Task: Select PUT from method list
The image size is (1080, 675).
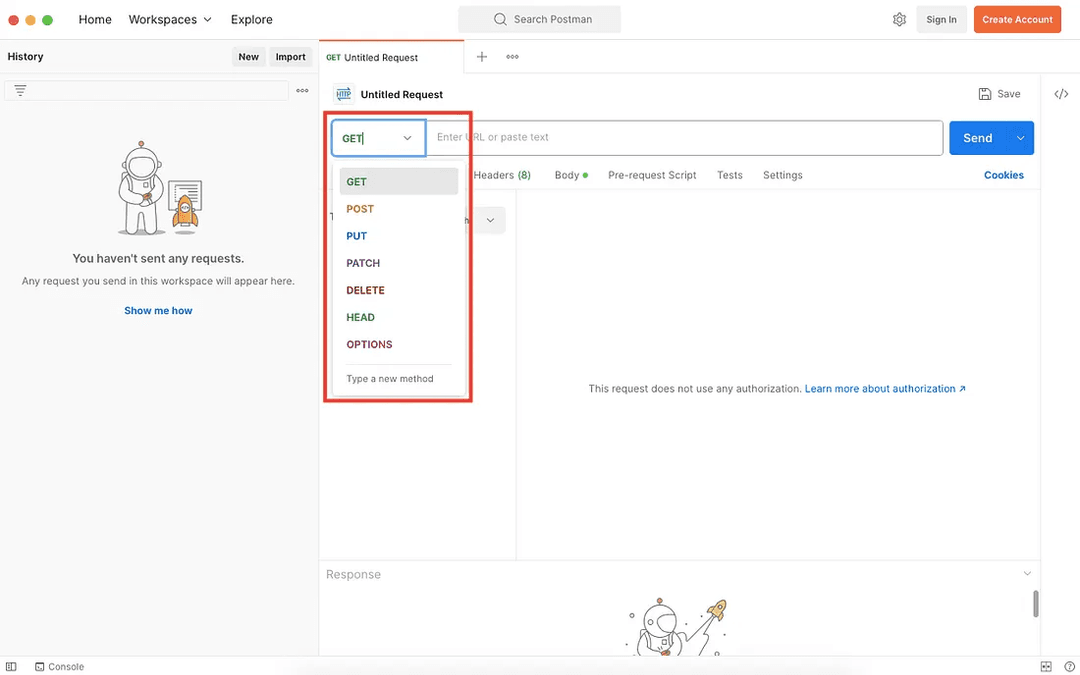Action: pos(399,236)
